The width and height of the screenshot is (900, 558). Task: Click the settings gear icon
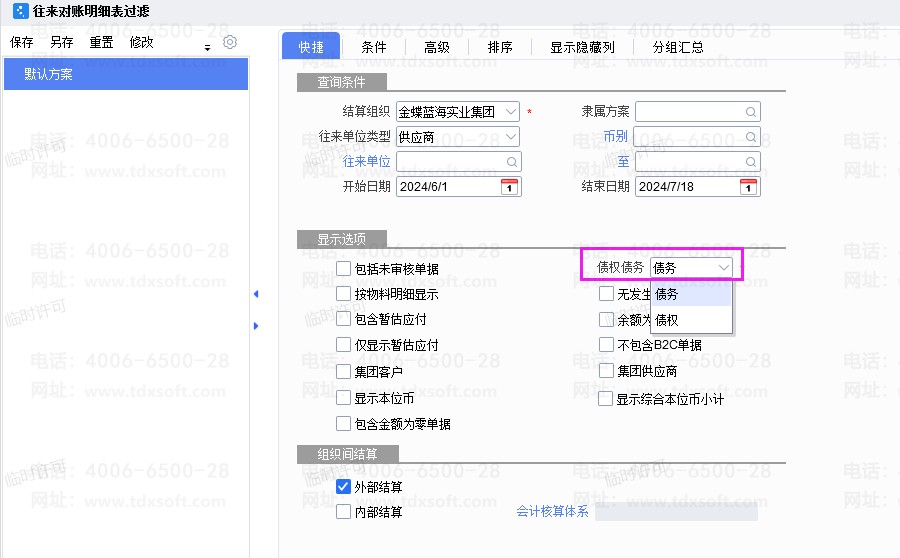[x=230, y=42]
